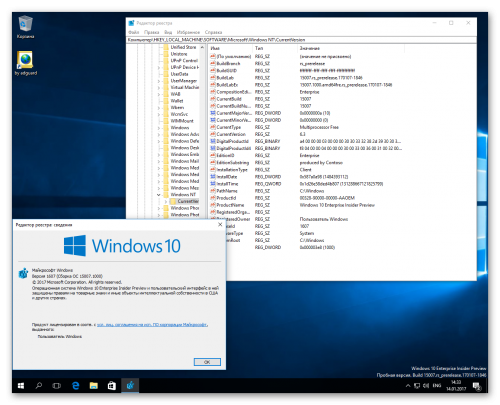Expand the WcmSvc tree key
The height and width of the screenshot is (405, 500).
[x=159, y=114]
